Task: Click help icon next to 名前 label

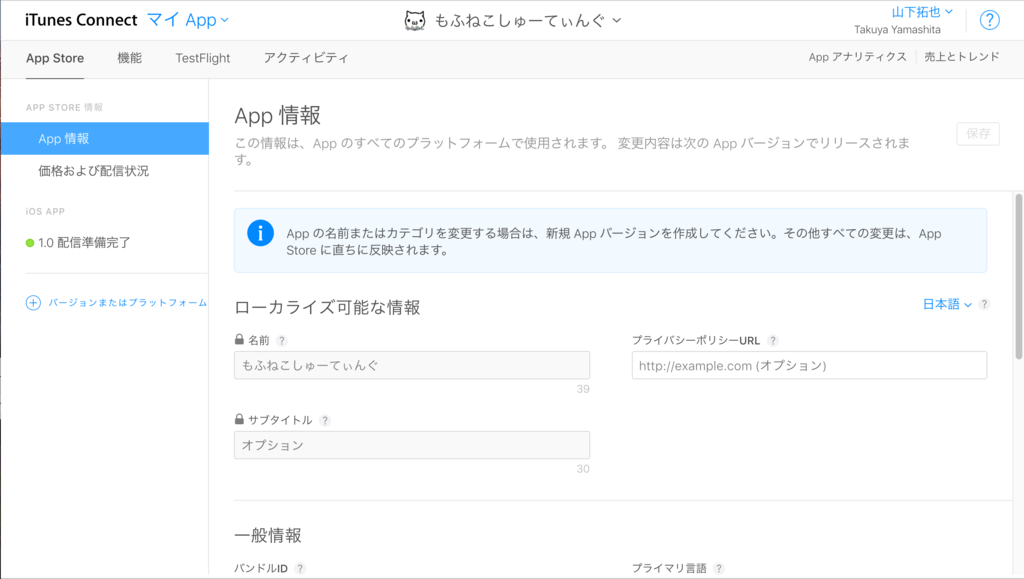Action: point(281,340)
